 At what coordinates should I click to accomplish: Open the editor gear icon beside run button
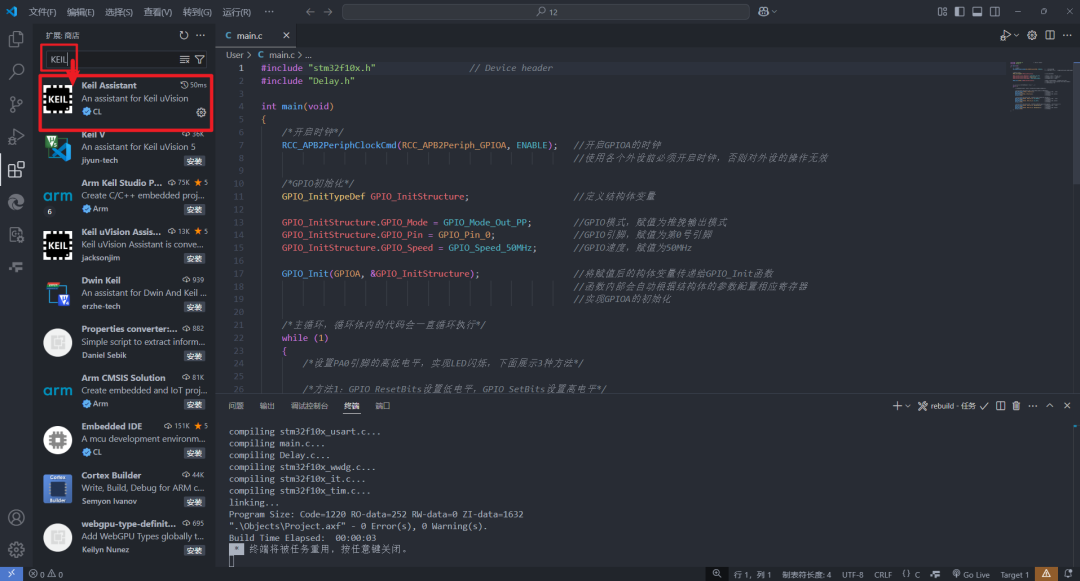tap(1032, 35)
